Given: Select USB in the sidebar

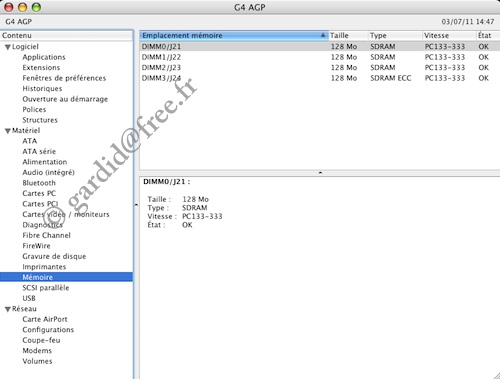Looking at the screenshot, I should point(29,298).
